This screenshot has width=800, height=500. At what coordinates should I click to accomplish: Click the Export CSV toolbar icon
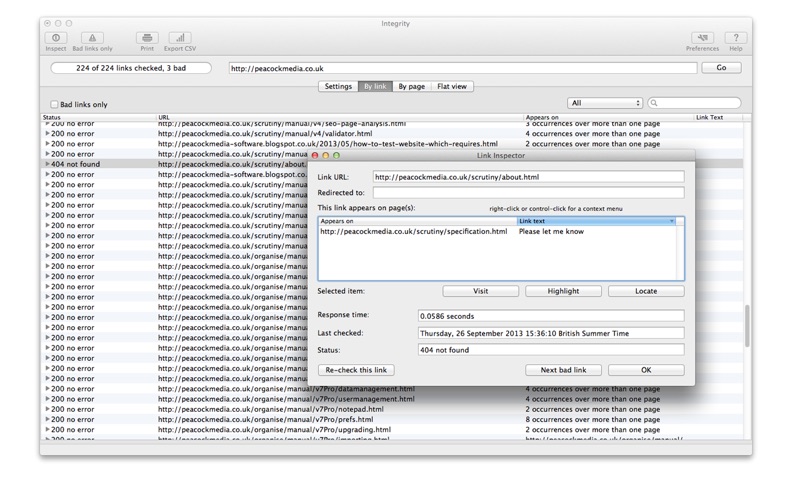[x=180, y=38]
